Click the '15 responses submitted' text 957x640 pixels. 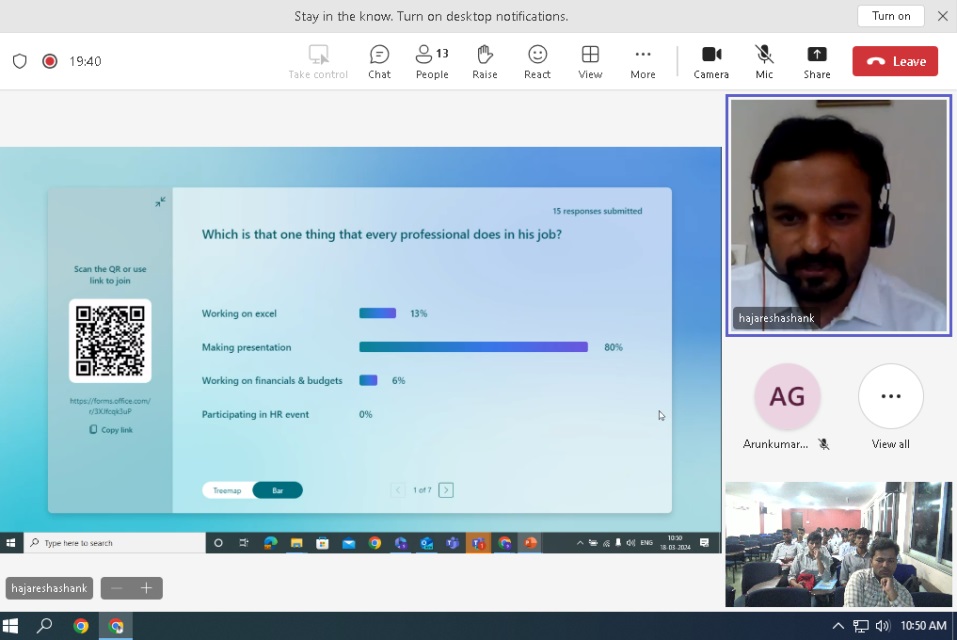tap(598, 211)
